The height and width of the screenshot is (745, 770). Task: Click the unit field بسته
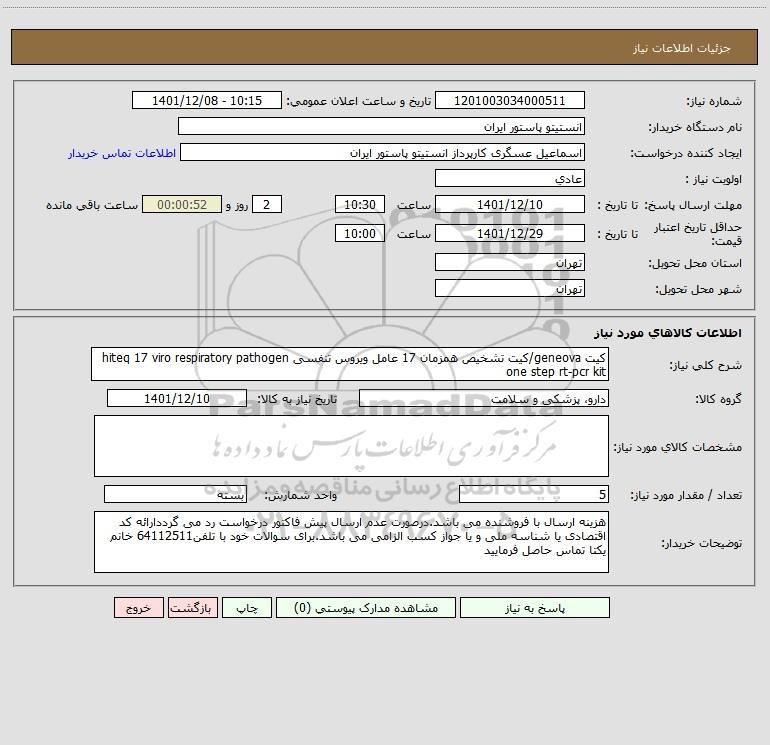click(x=175, y=495)
